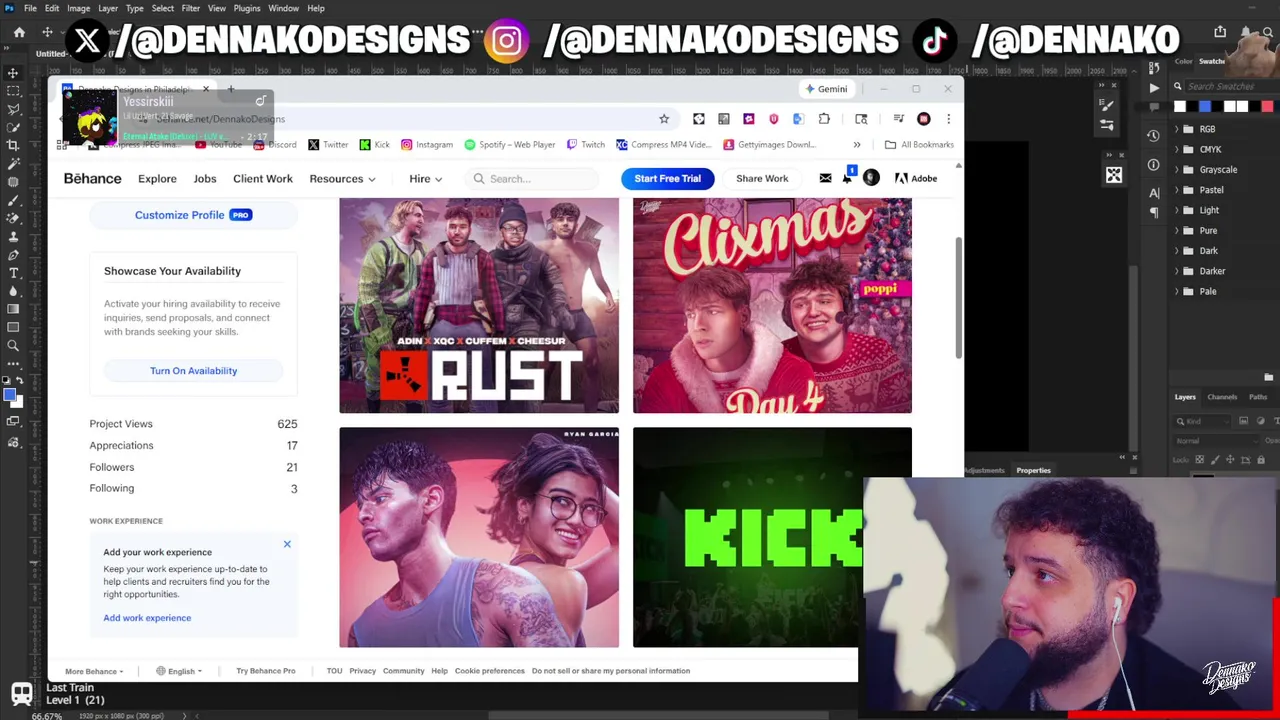Switch to the Paths tab
The height and width of the screenshot is (720, 1280).
(x=1258, y=397)
